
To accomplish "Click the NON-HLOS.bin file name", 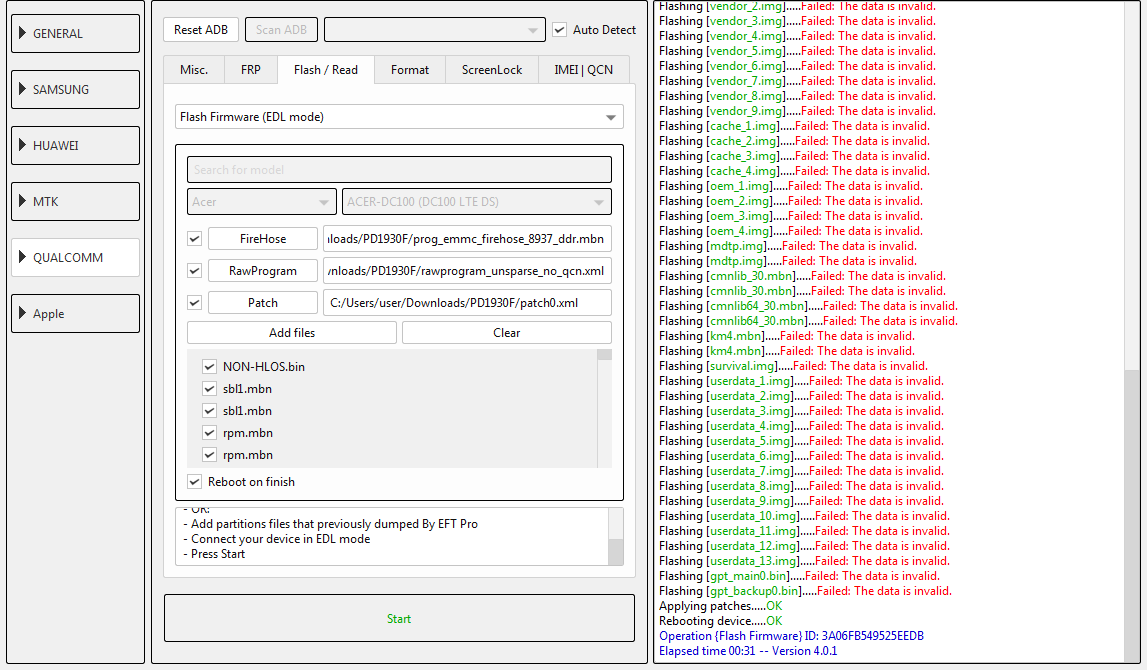I will [263, 366].
